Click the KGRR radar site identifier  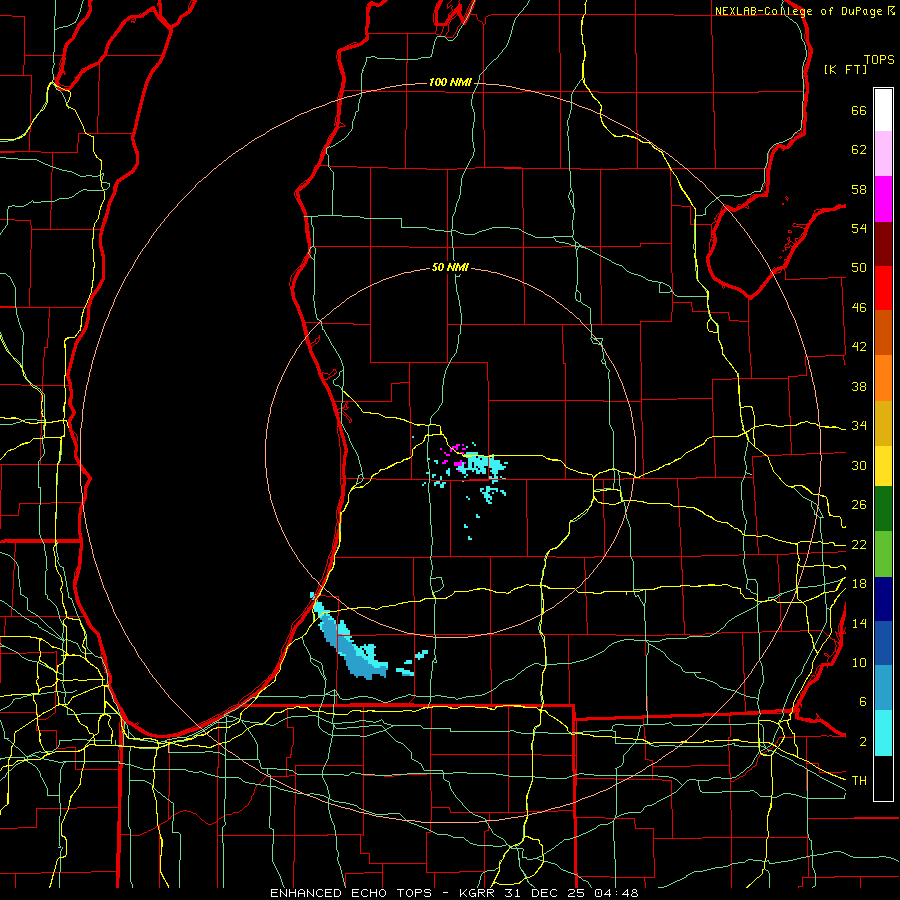479,893
